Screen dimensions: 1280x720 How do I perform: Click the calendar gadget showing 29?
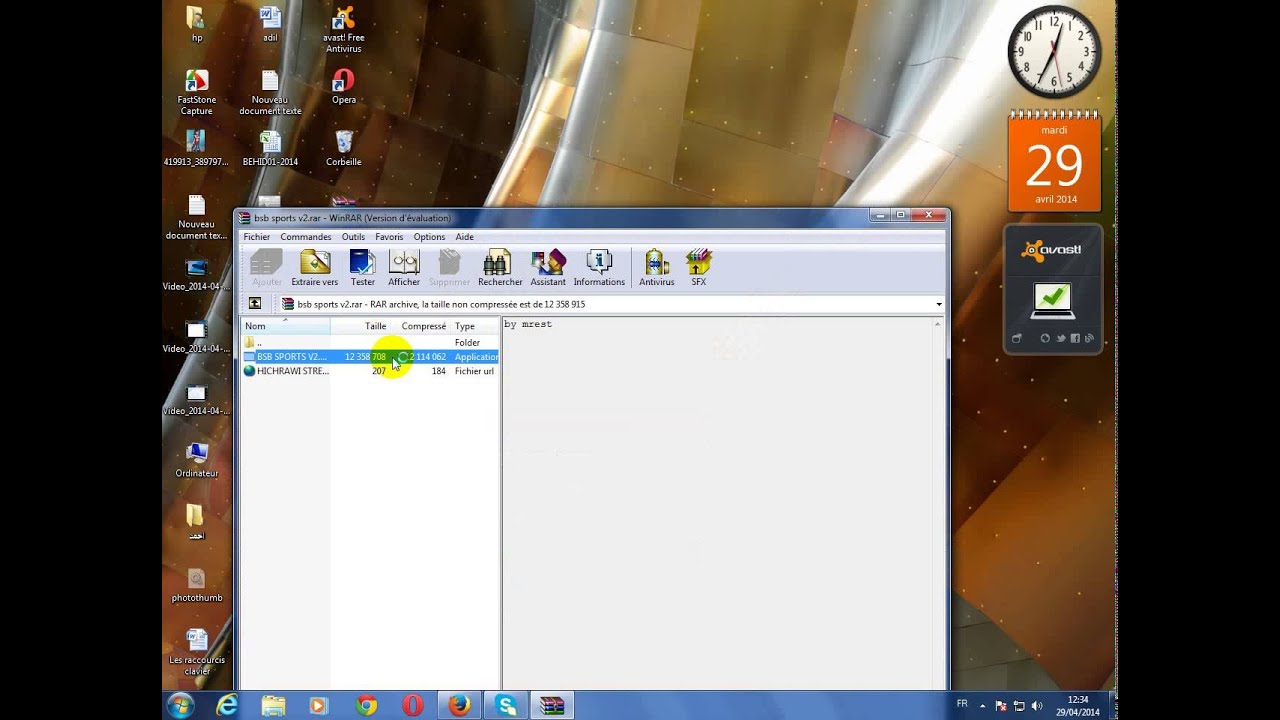pos(1054,163)
